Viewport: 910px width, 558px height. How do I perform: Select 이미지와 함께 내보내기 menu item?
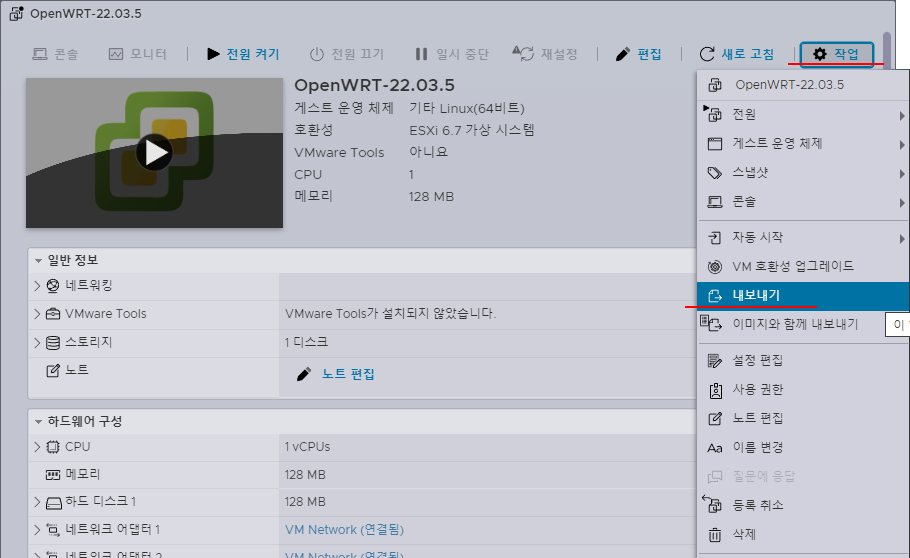pos(803,324)
